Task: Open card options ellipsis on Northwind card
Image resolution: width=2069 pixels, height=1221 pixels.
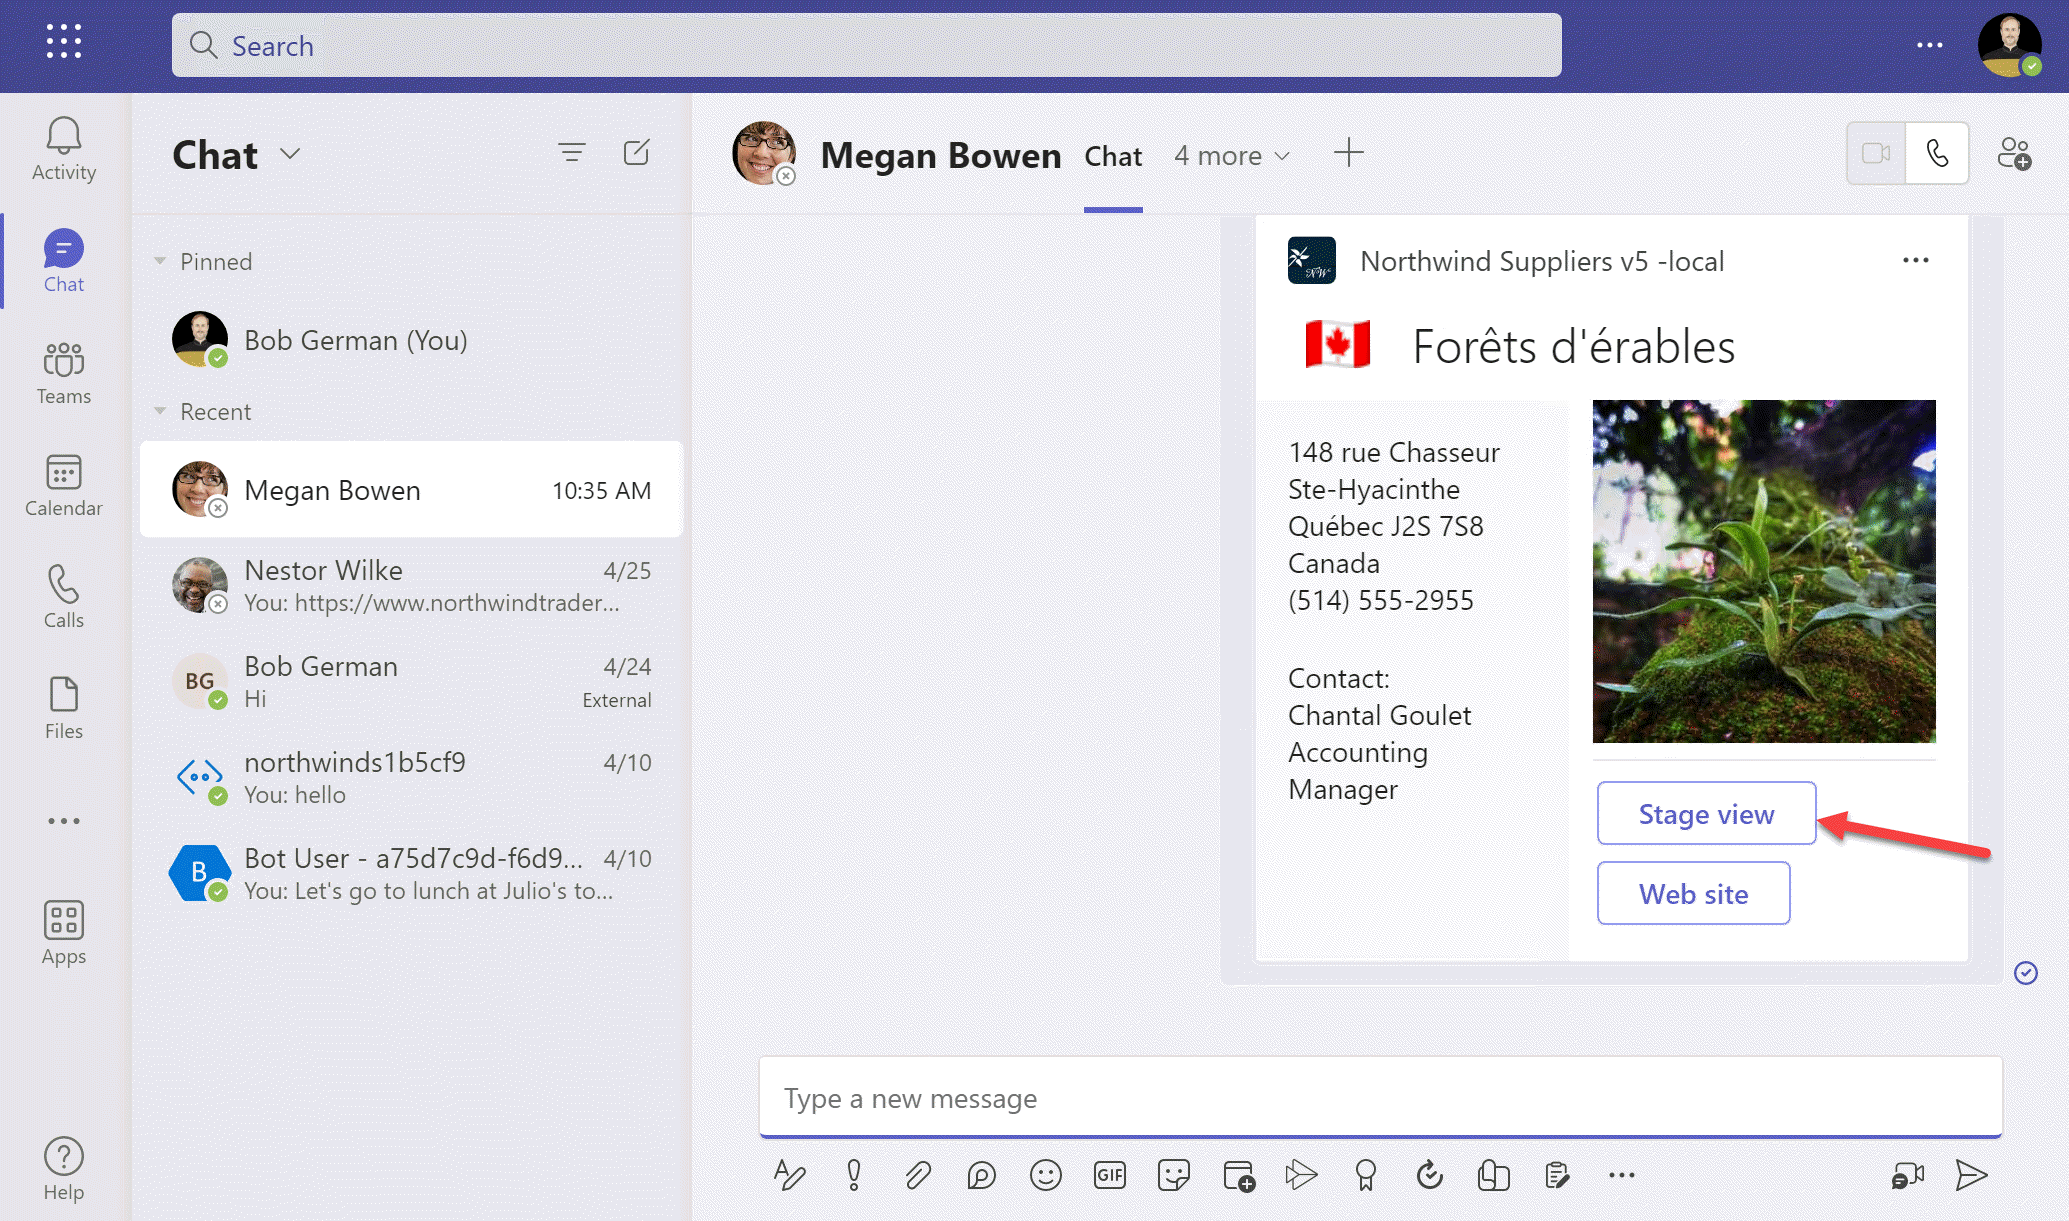Action: (1916, 260)
